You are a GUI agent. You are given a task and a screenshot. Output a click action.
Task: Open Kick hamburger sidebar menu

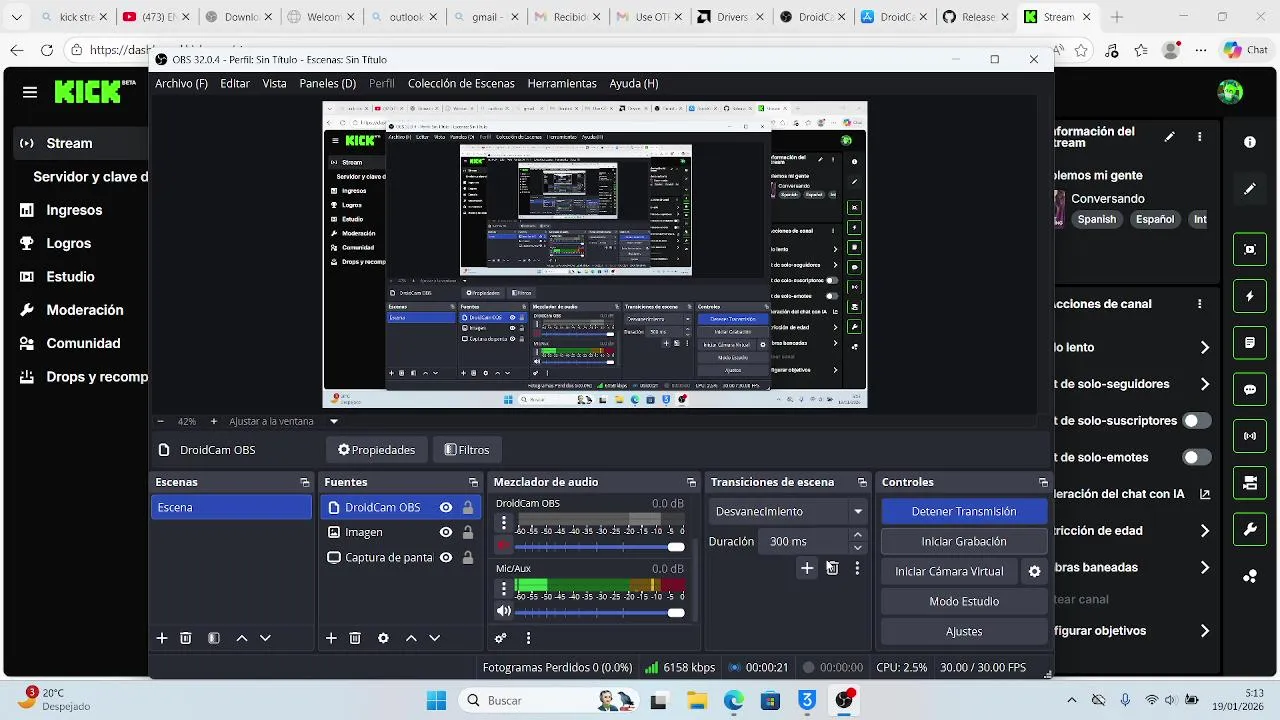click(30, 92)
